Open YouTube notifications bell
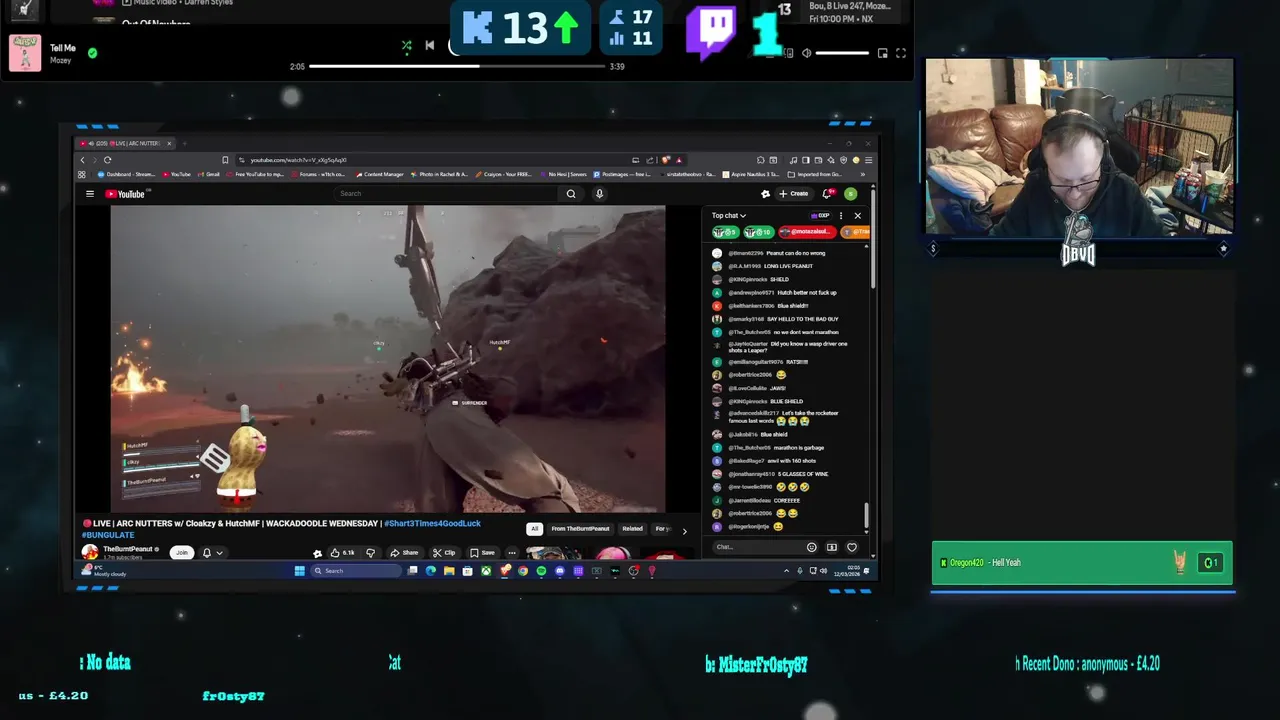The image size is (1280, 720). 827,194
